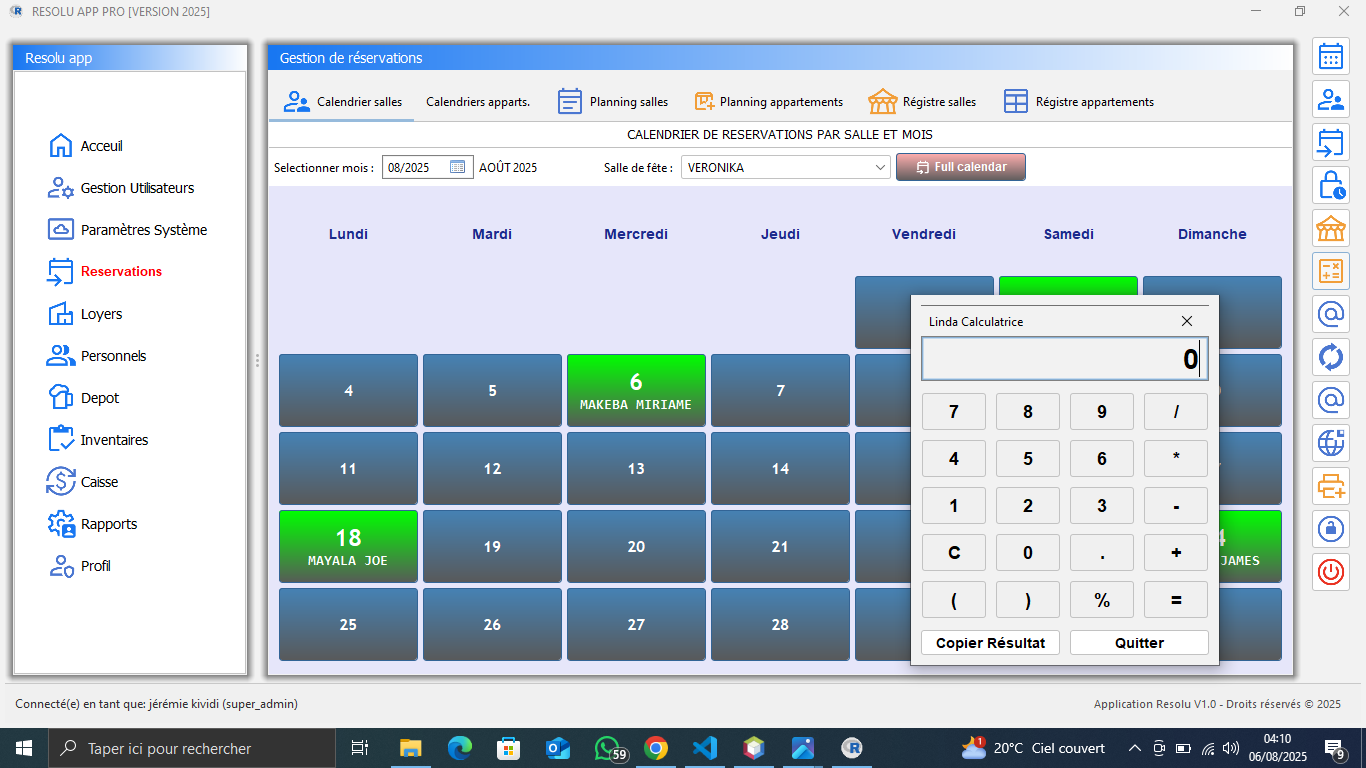Open Linda Calculatrice via the calculator sidebar icon
Screen dimensions: 1366x768
pyautogui.click(x=1330, y=270)
